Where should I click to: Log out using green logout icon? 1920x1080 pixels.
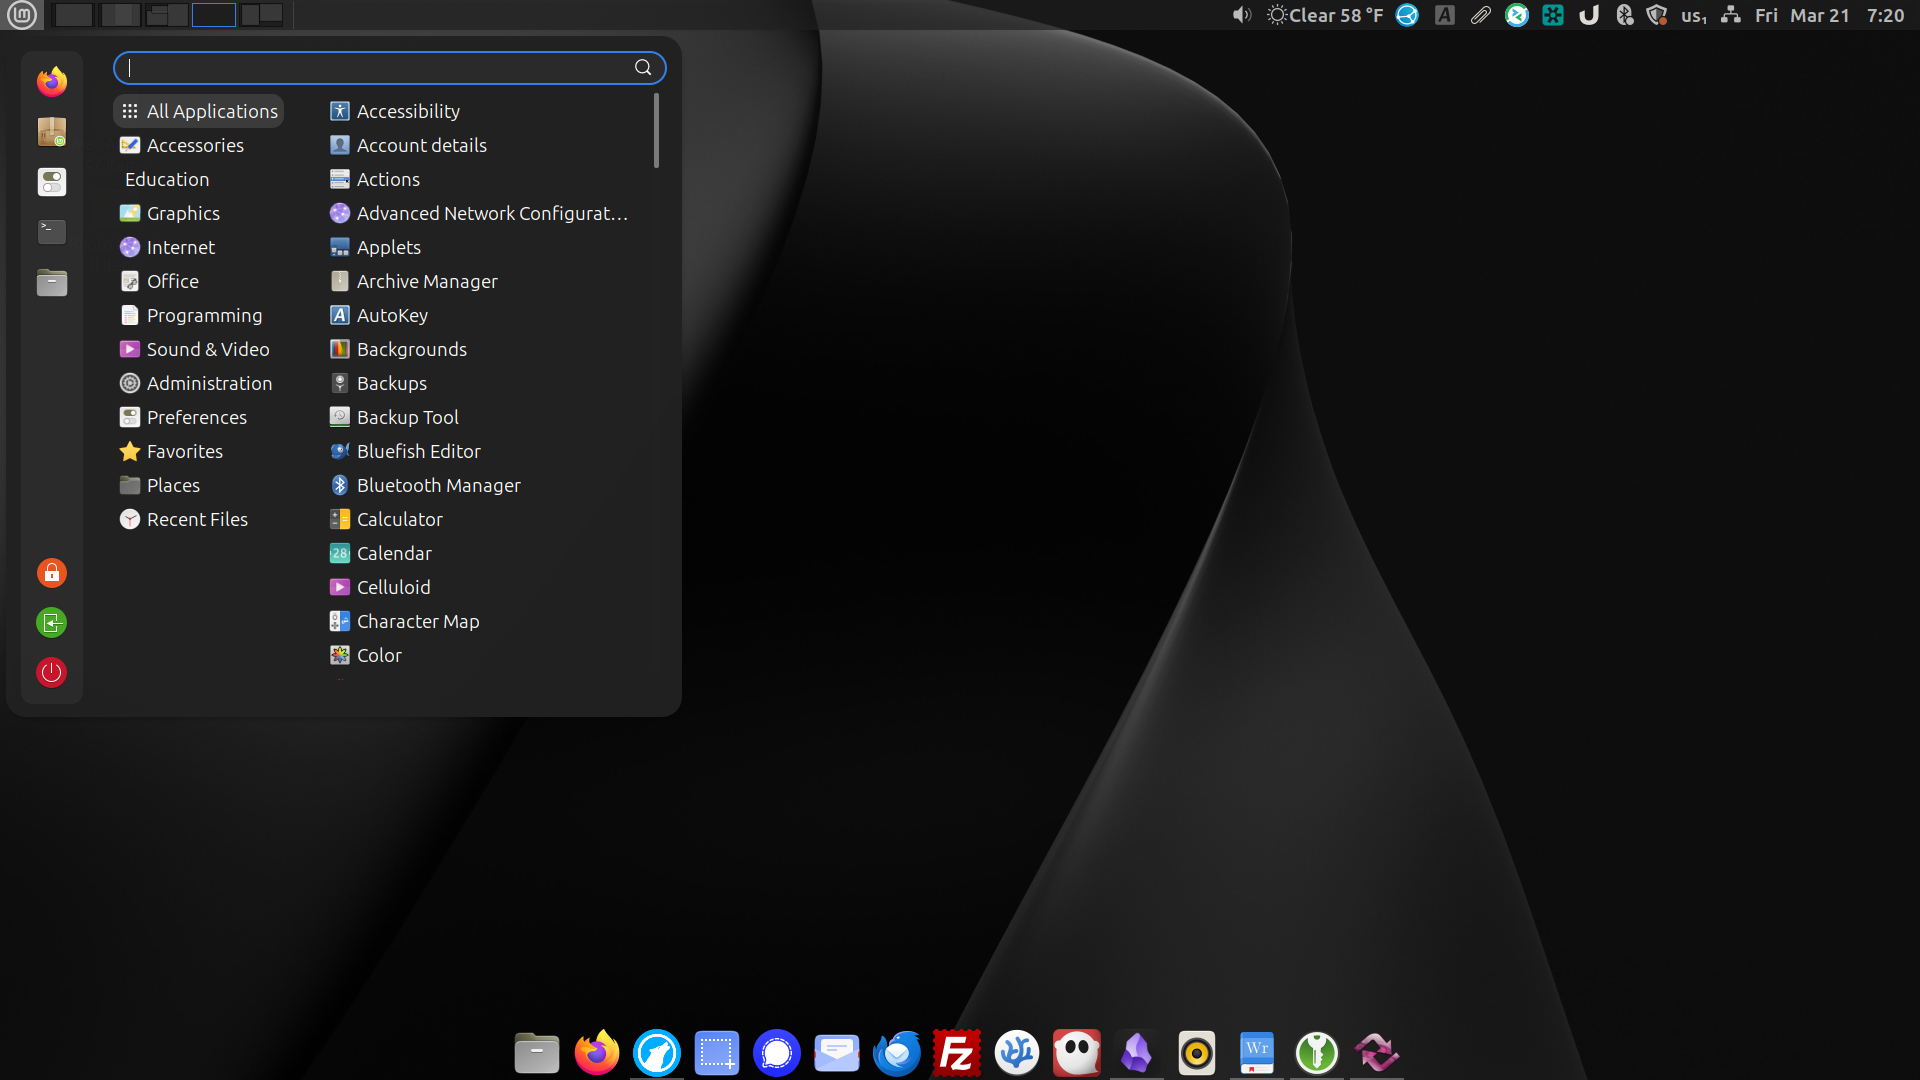pos(52,623)
